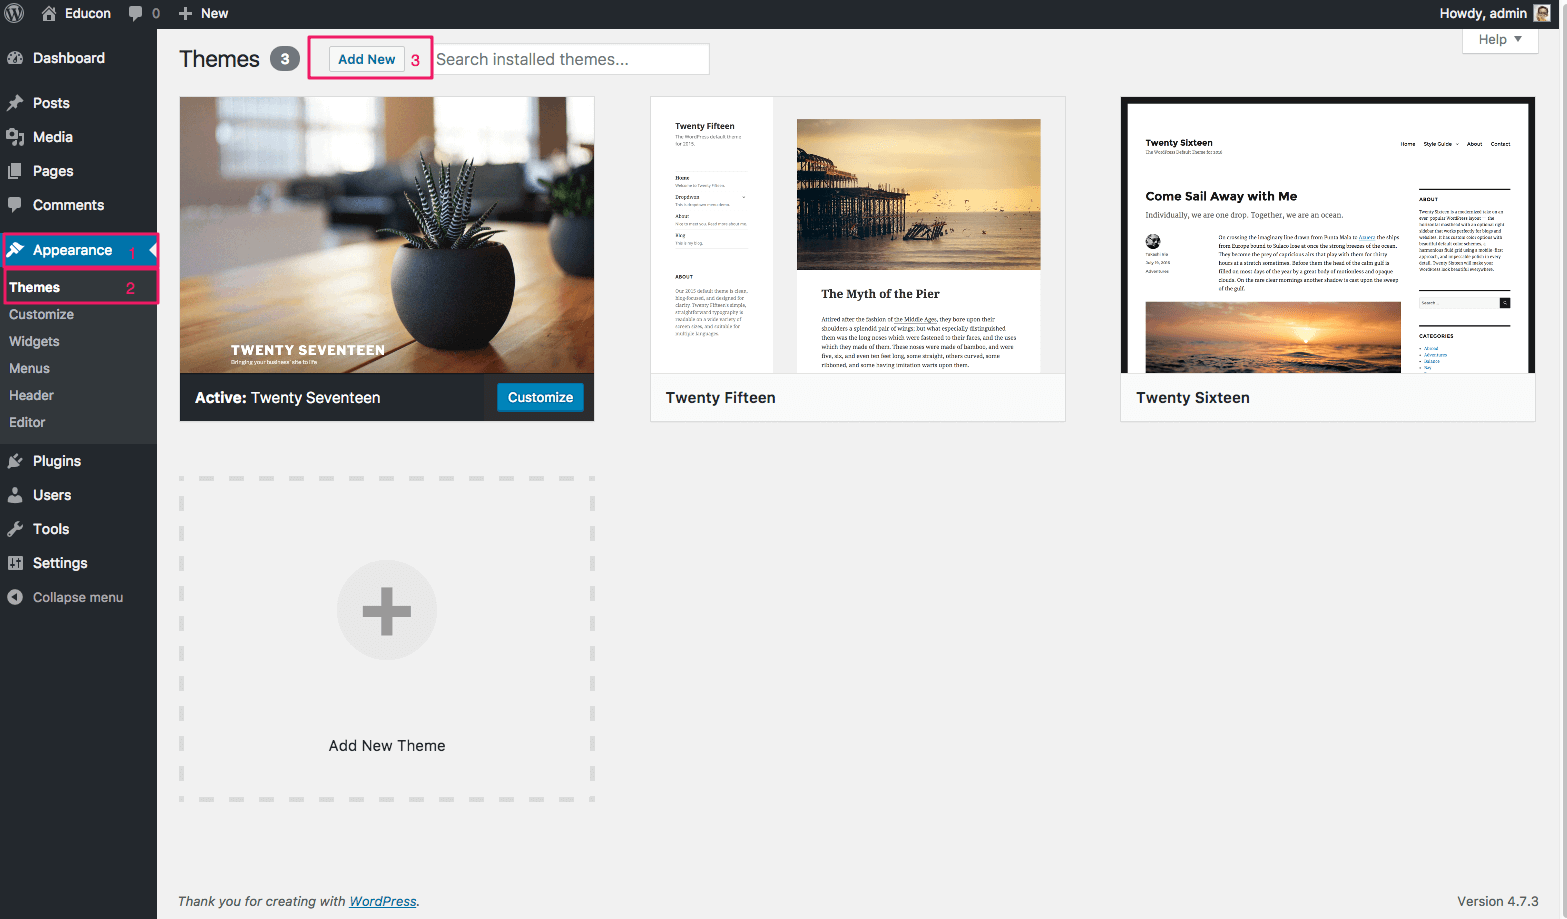Click the Dashboard gauge icon
This screenshot has width=1567, height=919.
pyautogui.click(x=15, y=58)
